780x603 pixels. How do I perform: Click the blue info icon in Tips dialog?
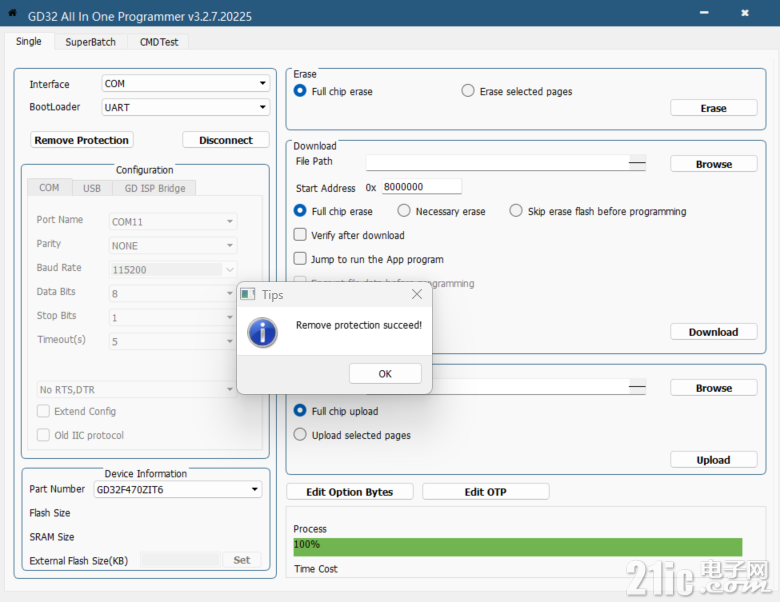262,333
